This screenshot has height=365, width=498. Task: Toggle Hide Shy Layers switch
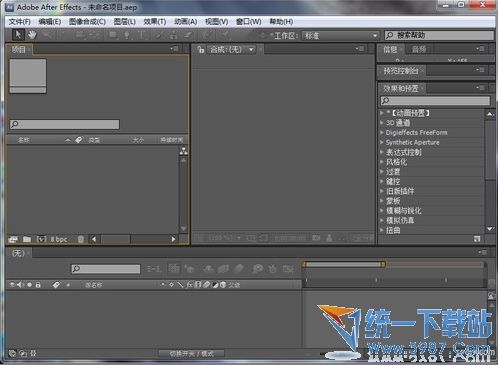point(208,269)
